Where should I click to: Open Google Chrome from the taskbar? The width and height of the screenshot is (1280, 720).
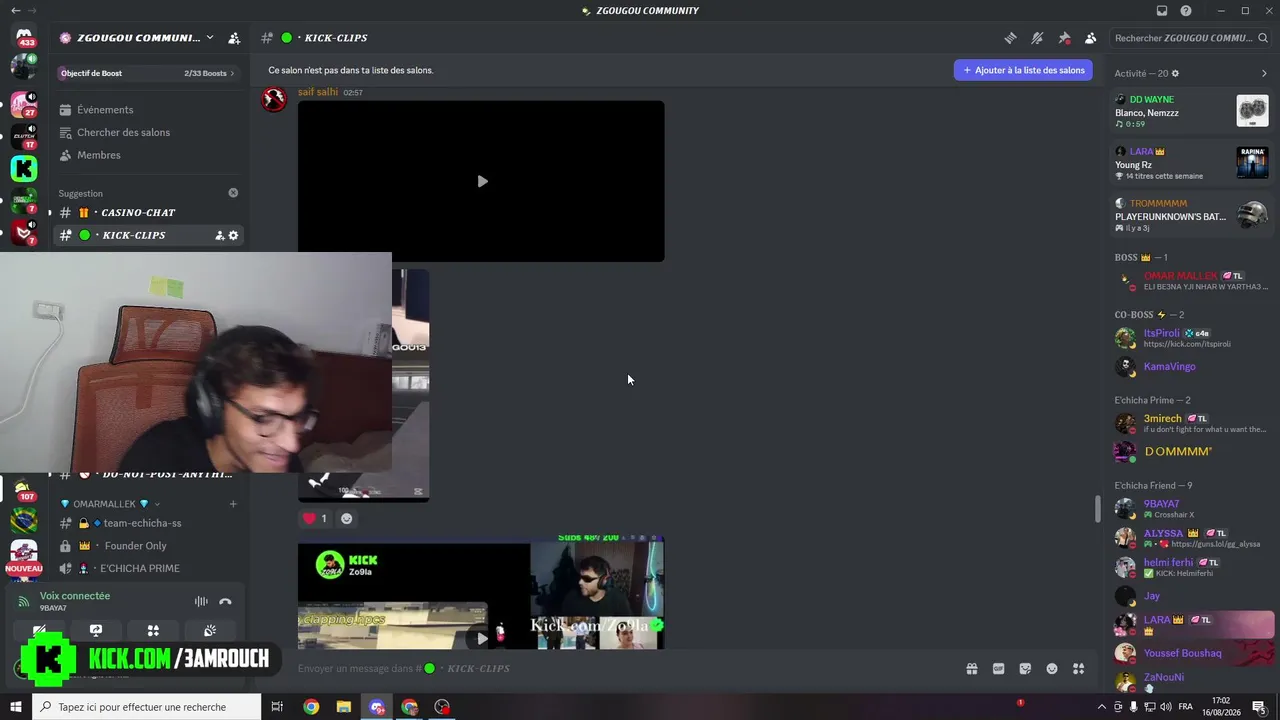[x=311, y=707]
